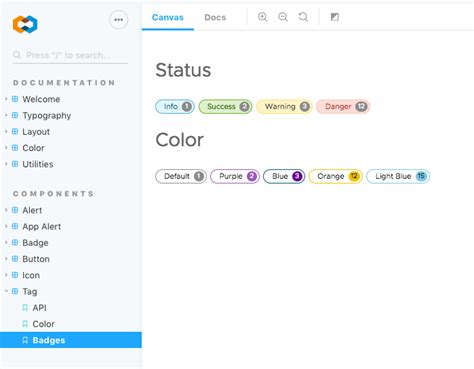This screenshot has height=369, width=474.
Task: Switch to the Canvas tab
Action: pyautogui.click(x=168, y=17)
